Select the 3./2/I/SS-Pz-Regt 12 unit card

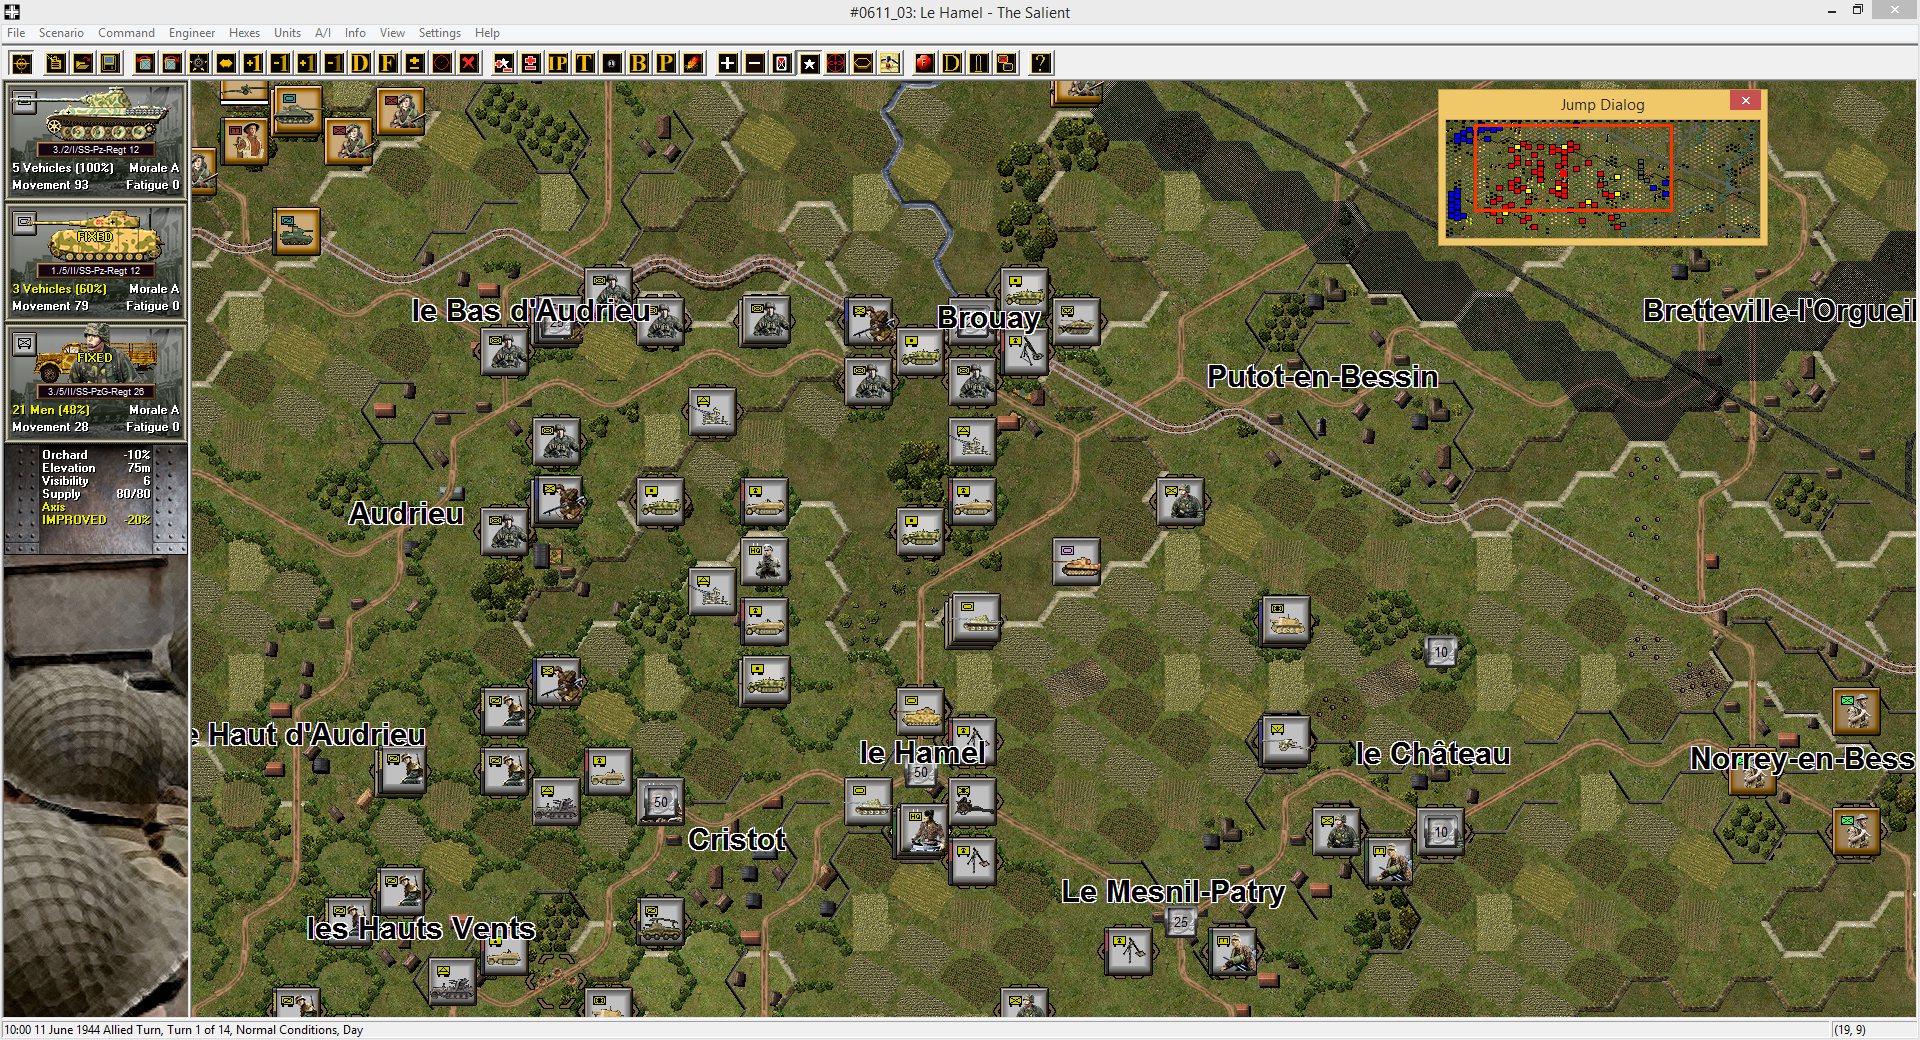click(x=96, y=140)
